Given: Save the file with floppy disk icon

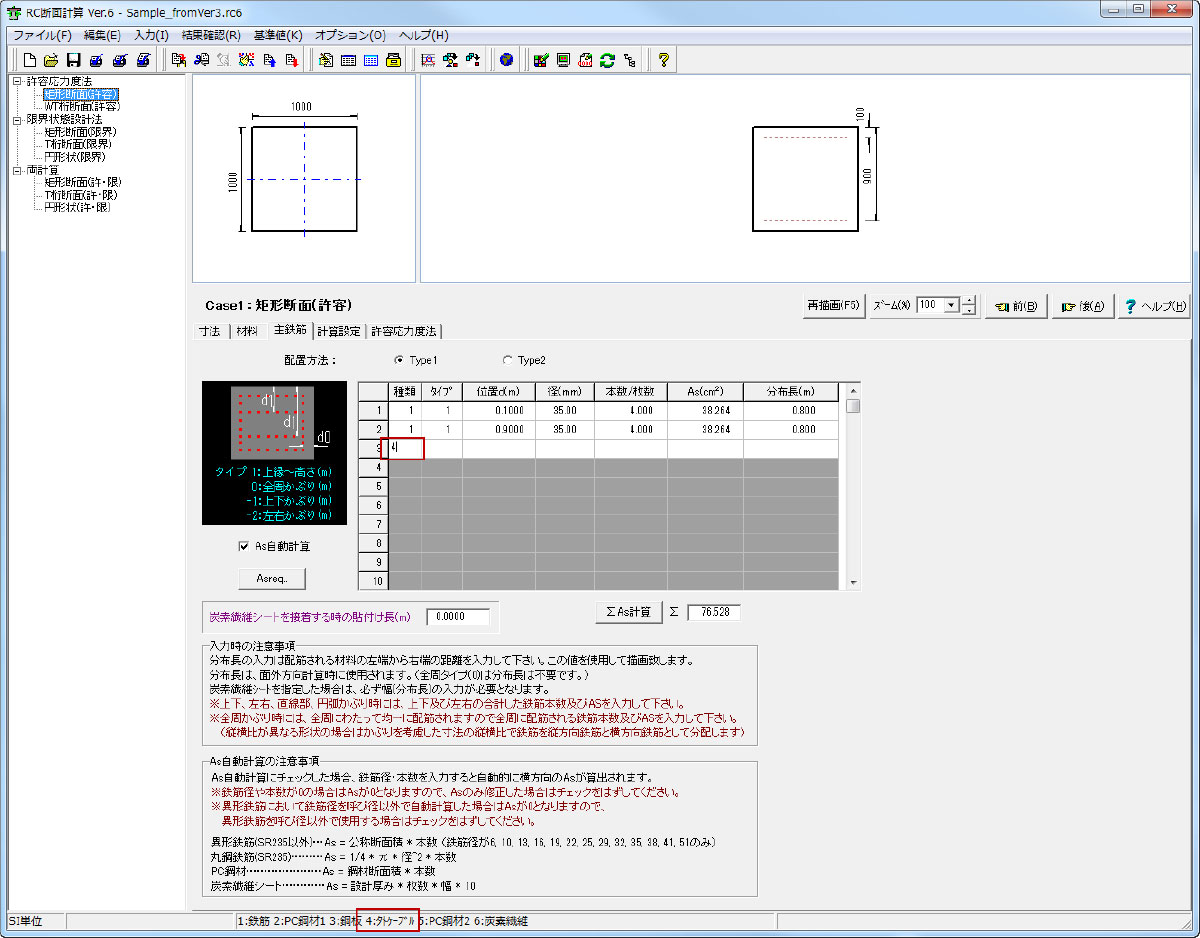Looking at the screenshot, I should [73, 60].
